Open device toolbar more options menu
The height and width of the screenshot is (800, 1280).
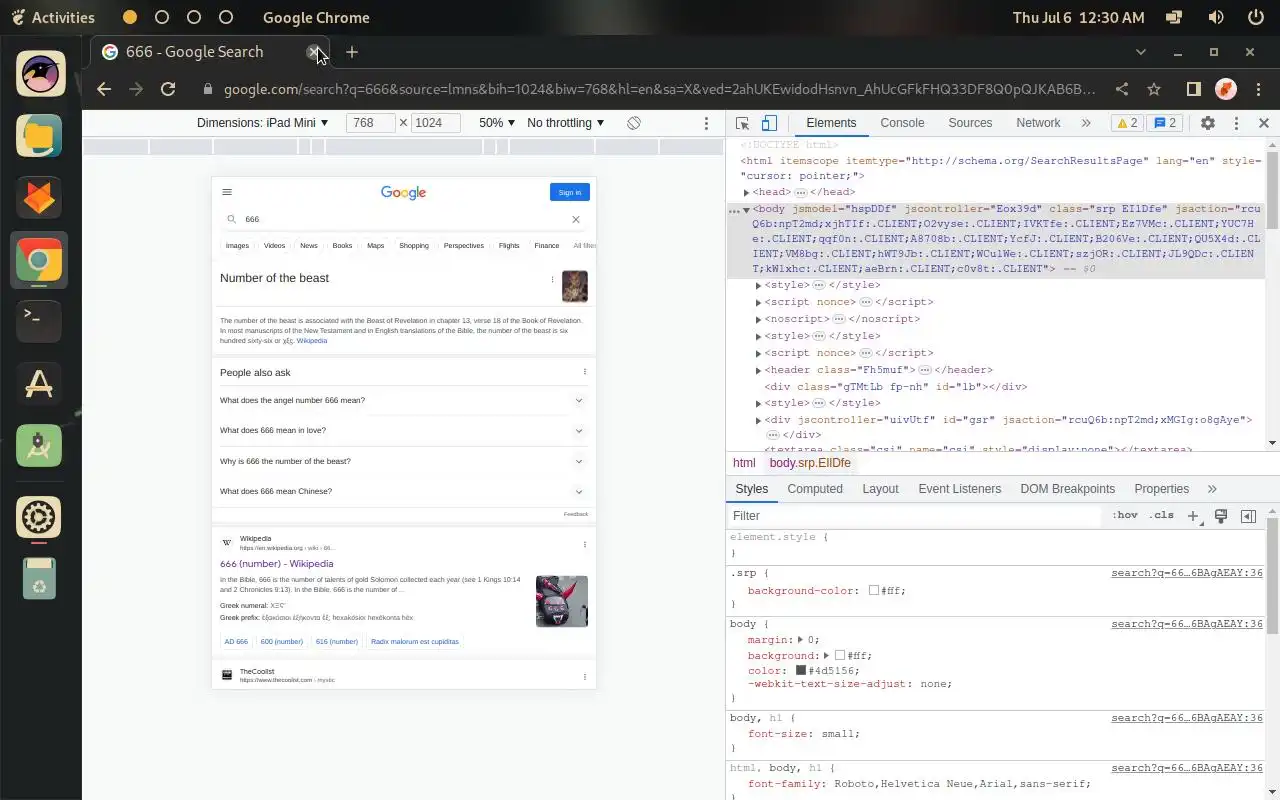coord(706,123)
